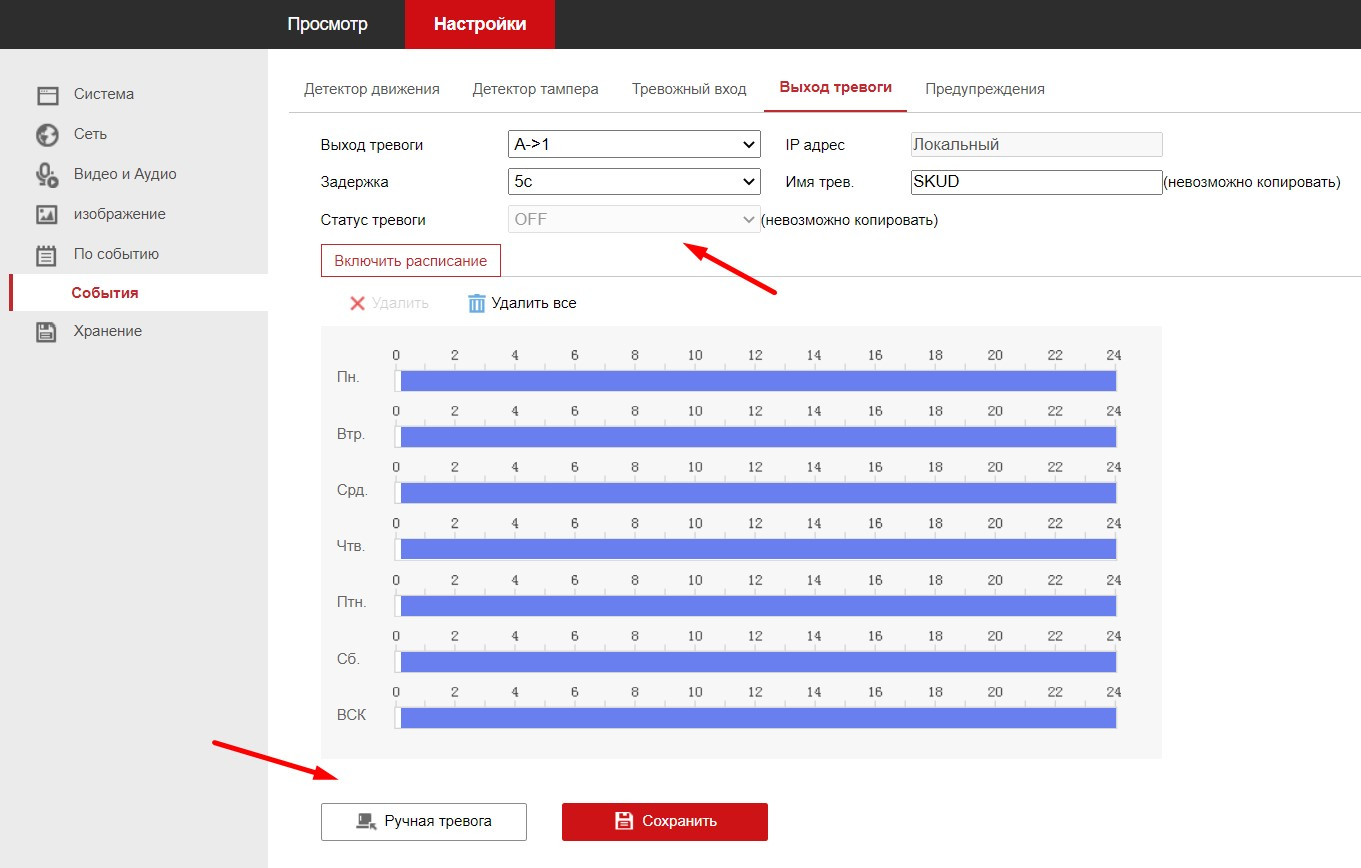Click the Пн. blue schedule bar
This screenshot has height=868, width=1361.
(x=758, y=381)
